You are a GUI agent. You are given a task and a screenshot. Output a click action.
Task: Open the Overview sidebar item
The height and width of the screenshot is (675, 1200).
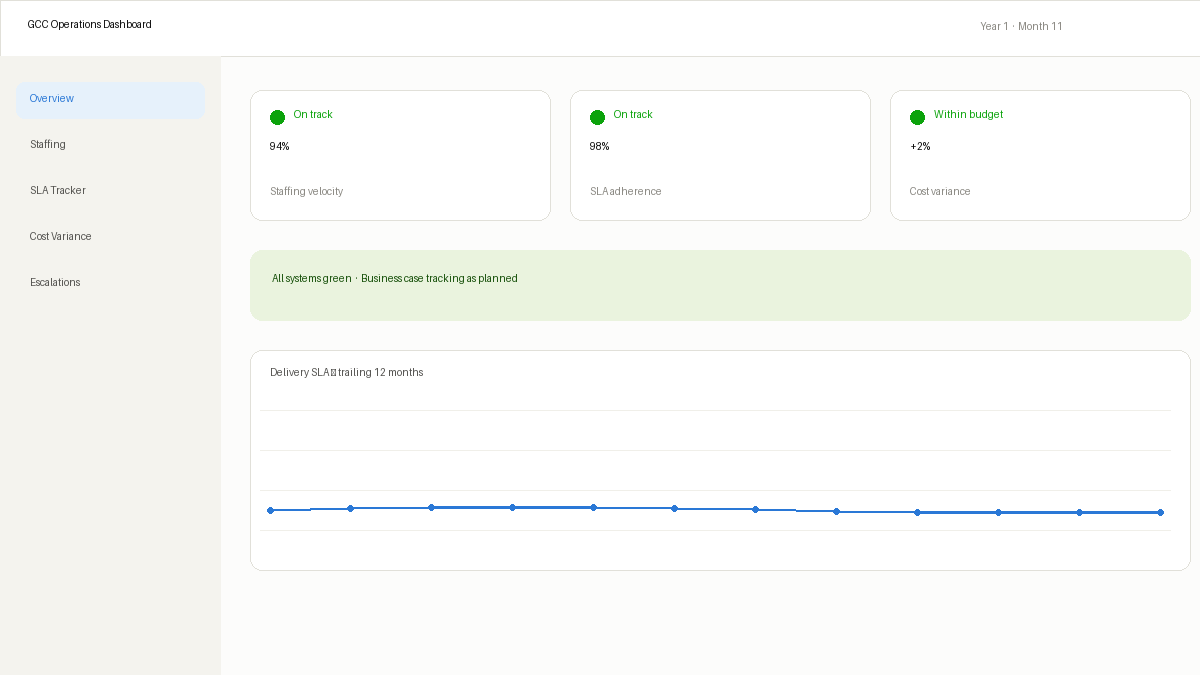coord(110,99)
